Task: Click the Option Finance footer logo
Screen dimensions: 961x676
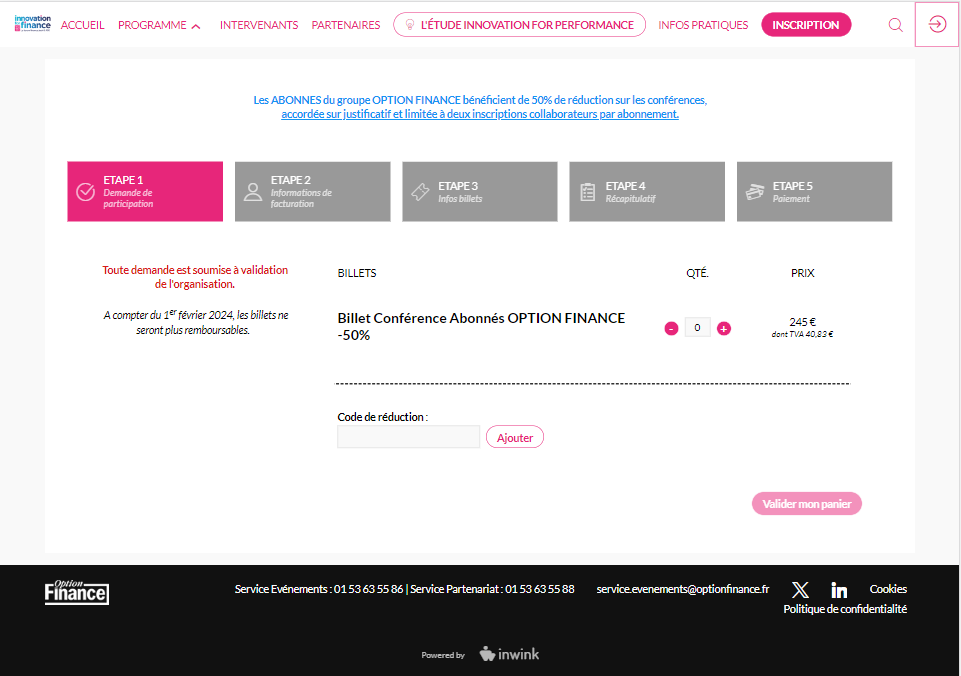Action: [x=77, y=592]
